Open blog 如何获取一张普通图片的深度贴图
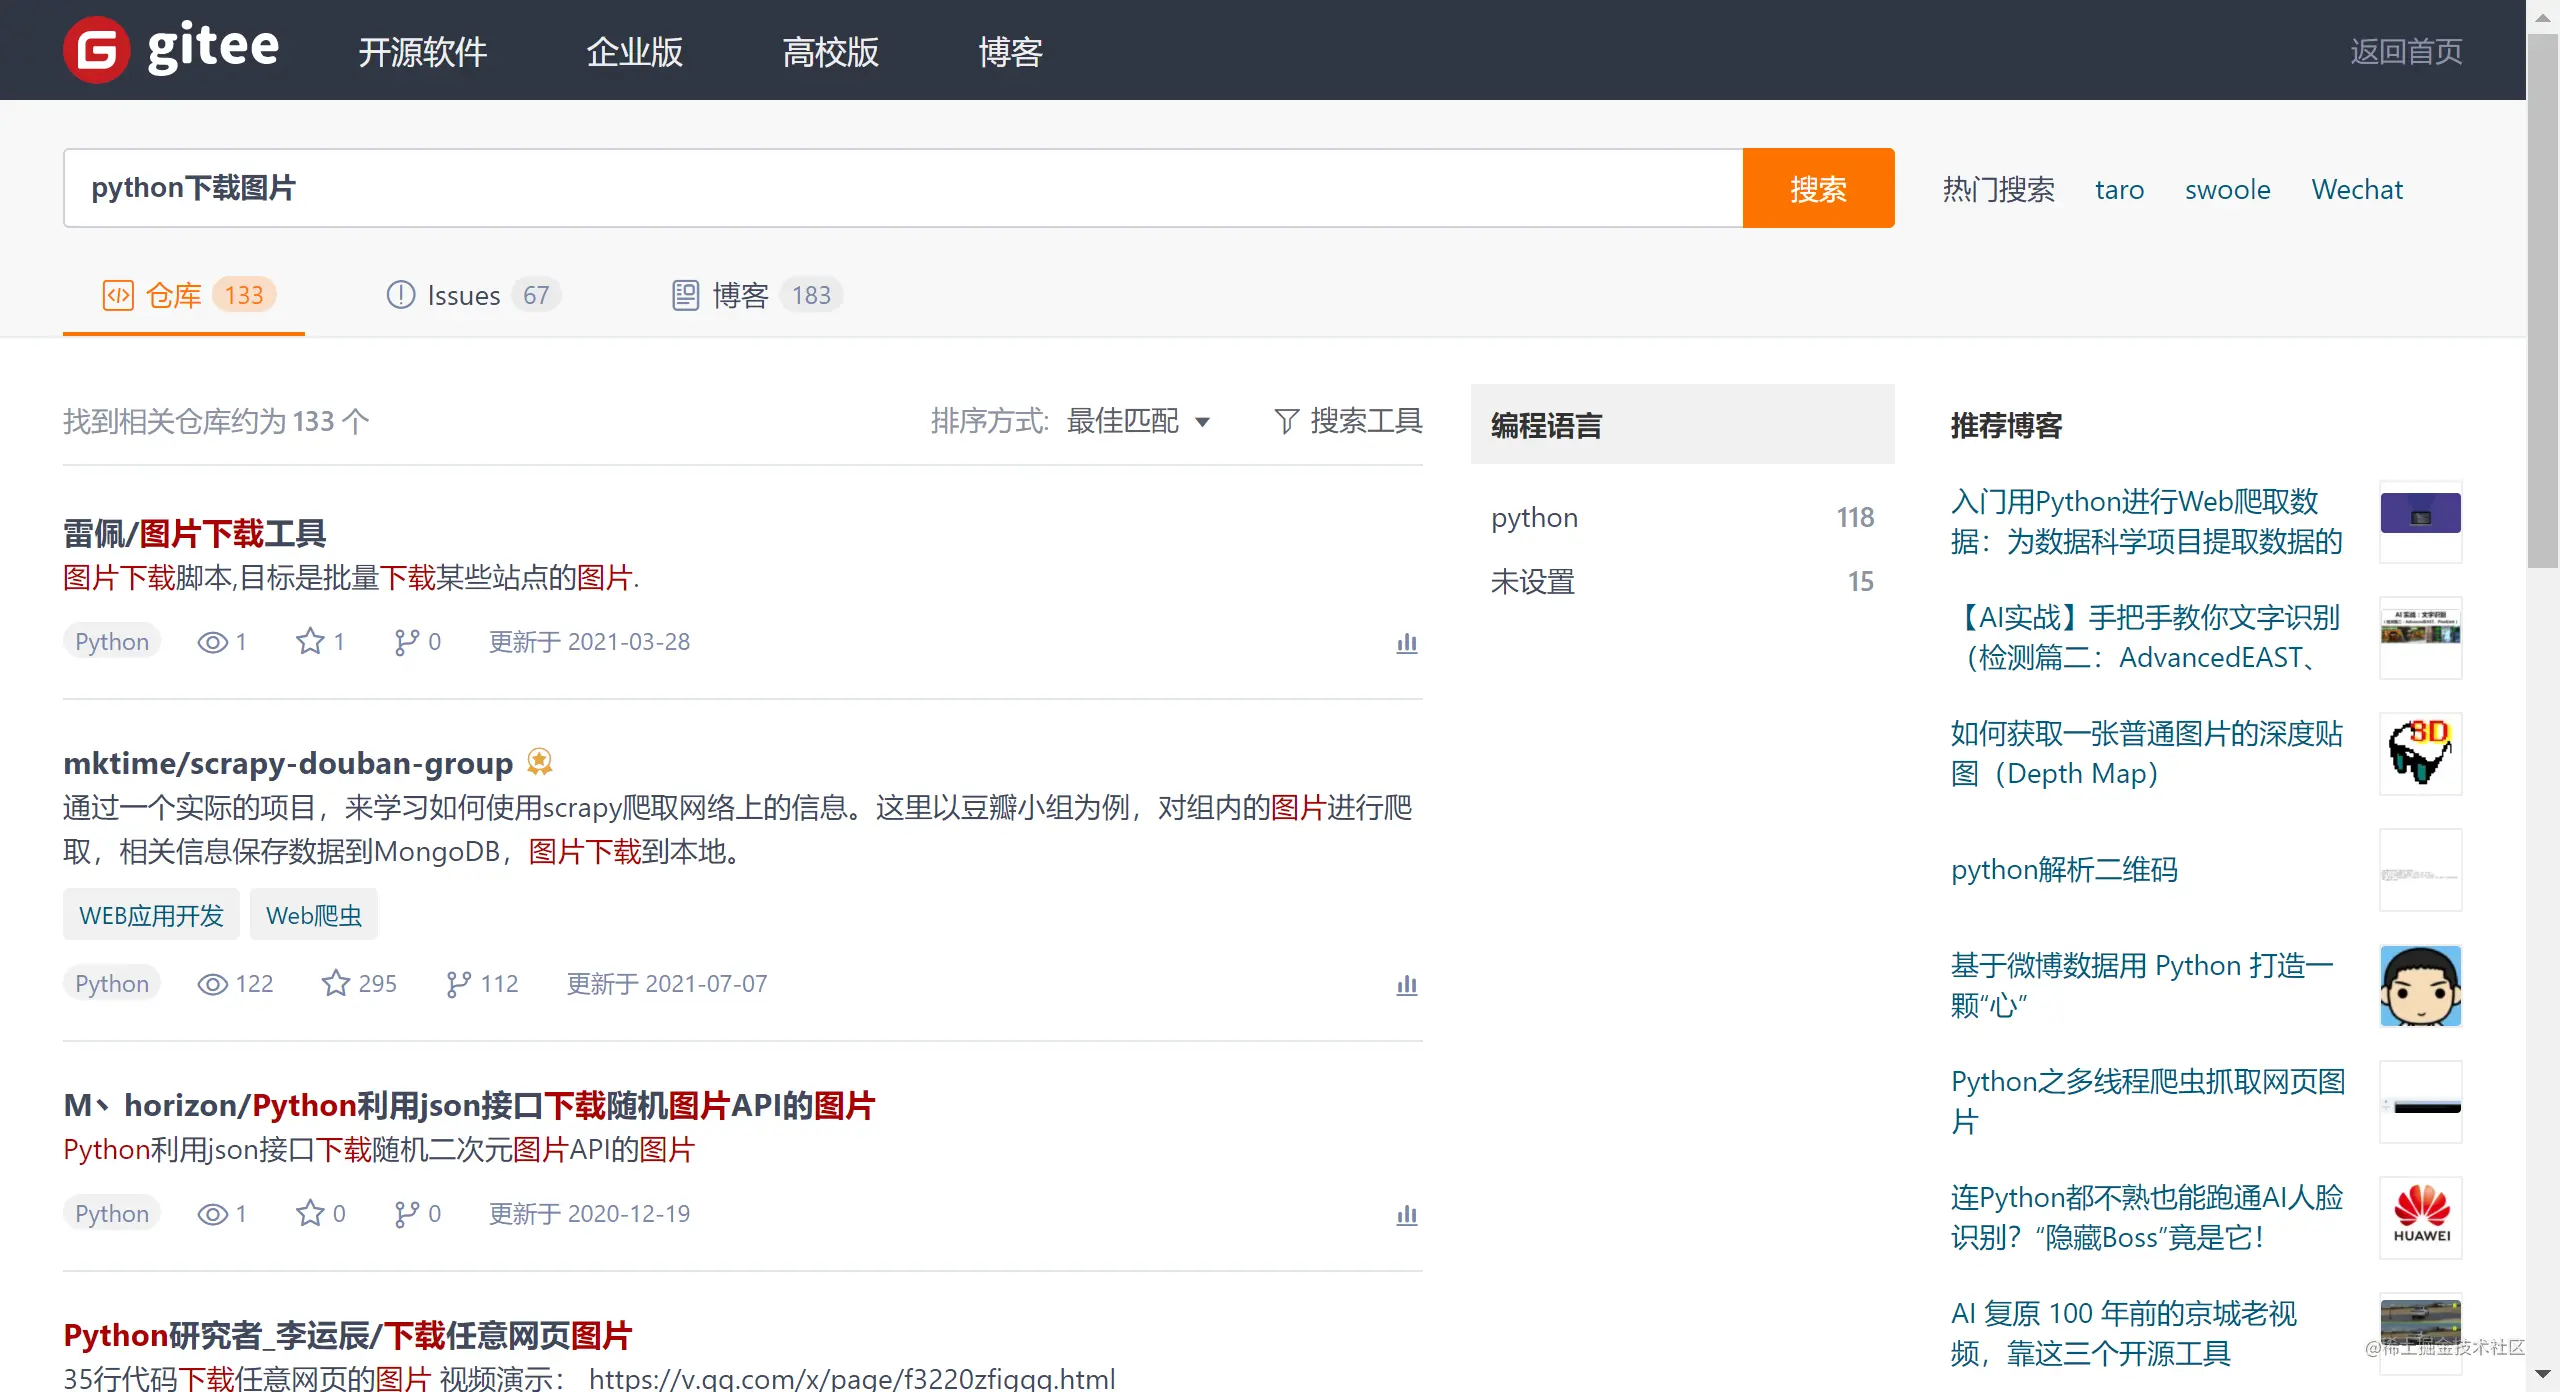Viewport: 2560px width, 1392px height. [x=2147, y=753]
